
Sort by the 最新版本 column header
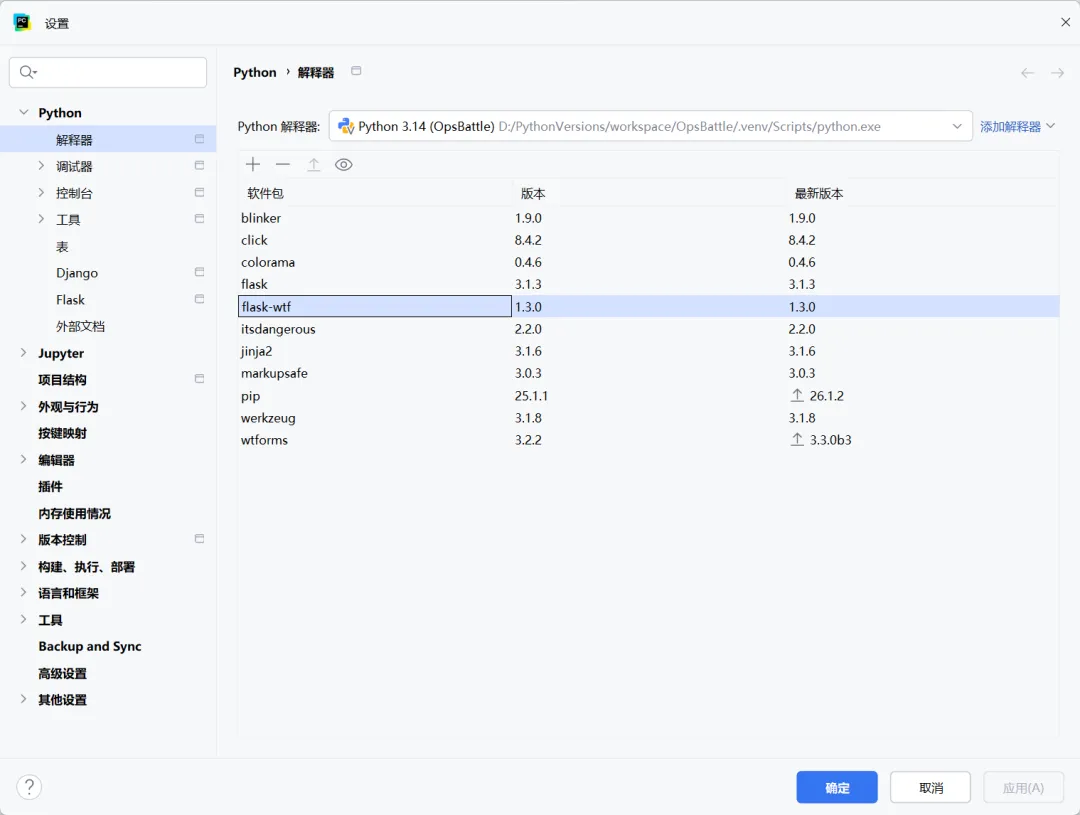(923, 194)
